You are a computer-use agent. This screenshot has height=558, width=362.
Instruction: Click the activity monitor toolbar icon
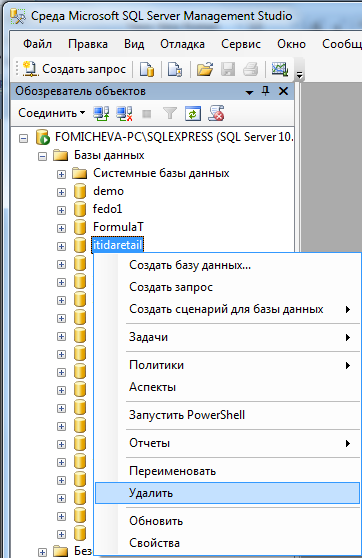click(x=280, y=69)
